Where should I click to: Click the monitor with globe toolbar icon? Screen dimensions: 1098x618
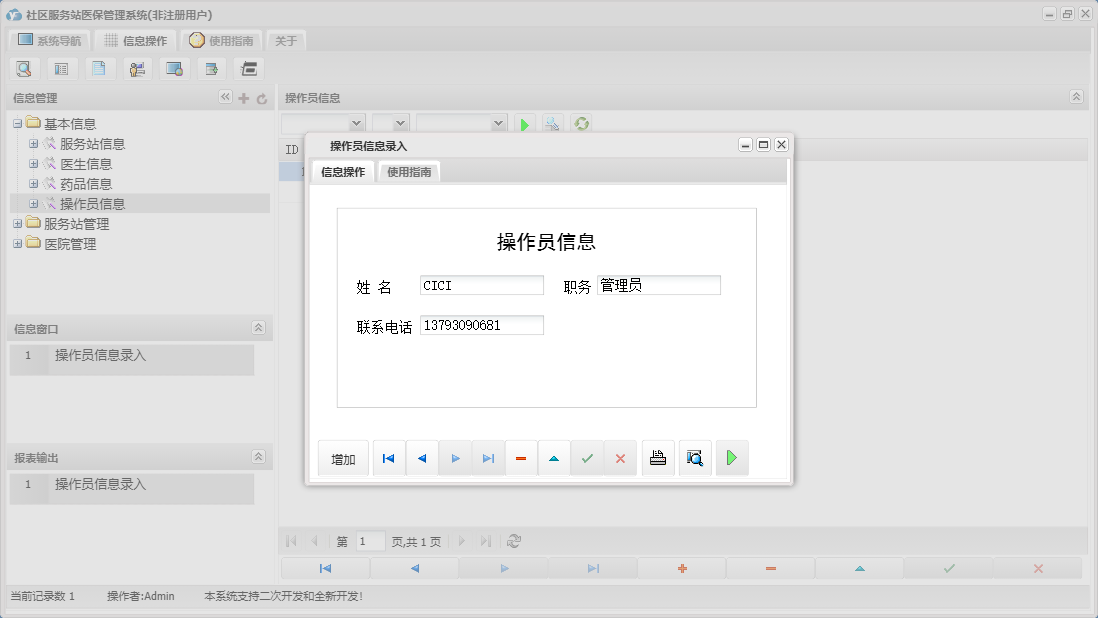coord(173,68)
